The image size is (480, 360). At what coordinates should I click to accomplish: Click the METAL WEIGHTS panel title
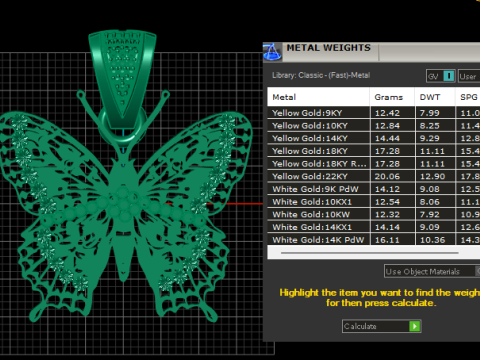click(329, 48)
